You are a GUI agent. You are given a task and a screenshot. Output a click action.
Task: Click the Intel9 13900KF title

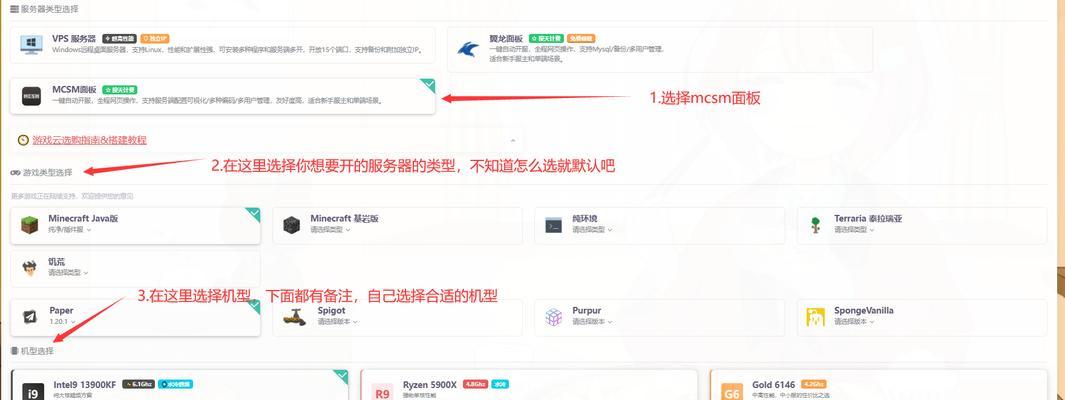tap(85, 384)
